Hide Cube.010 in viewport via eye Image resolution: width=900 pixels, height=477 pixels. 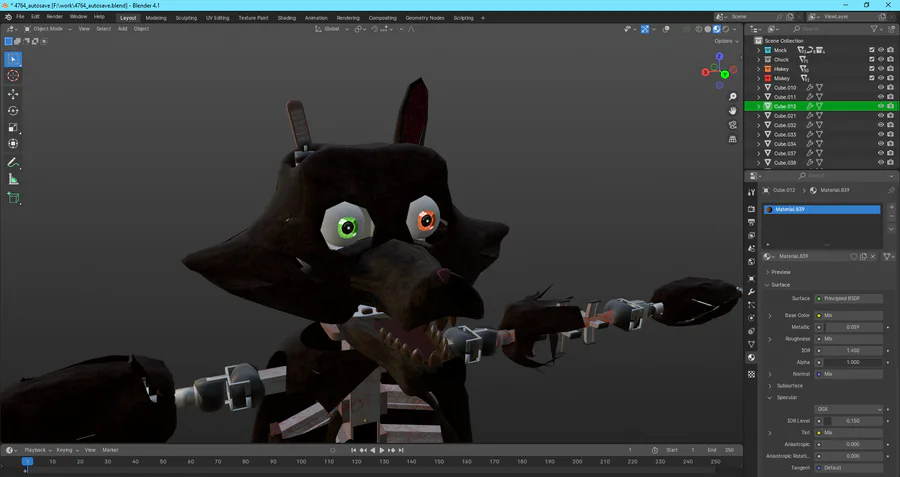point(881,88)
